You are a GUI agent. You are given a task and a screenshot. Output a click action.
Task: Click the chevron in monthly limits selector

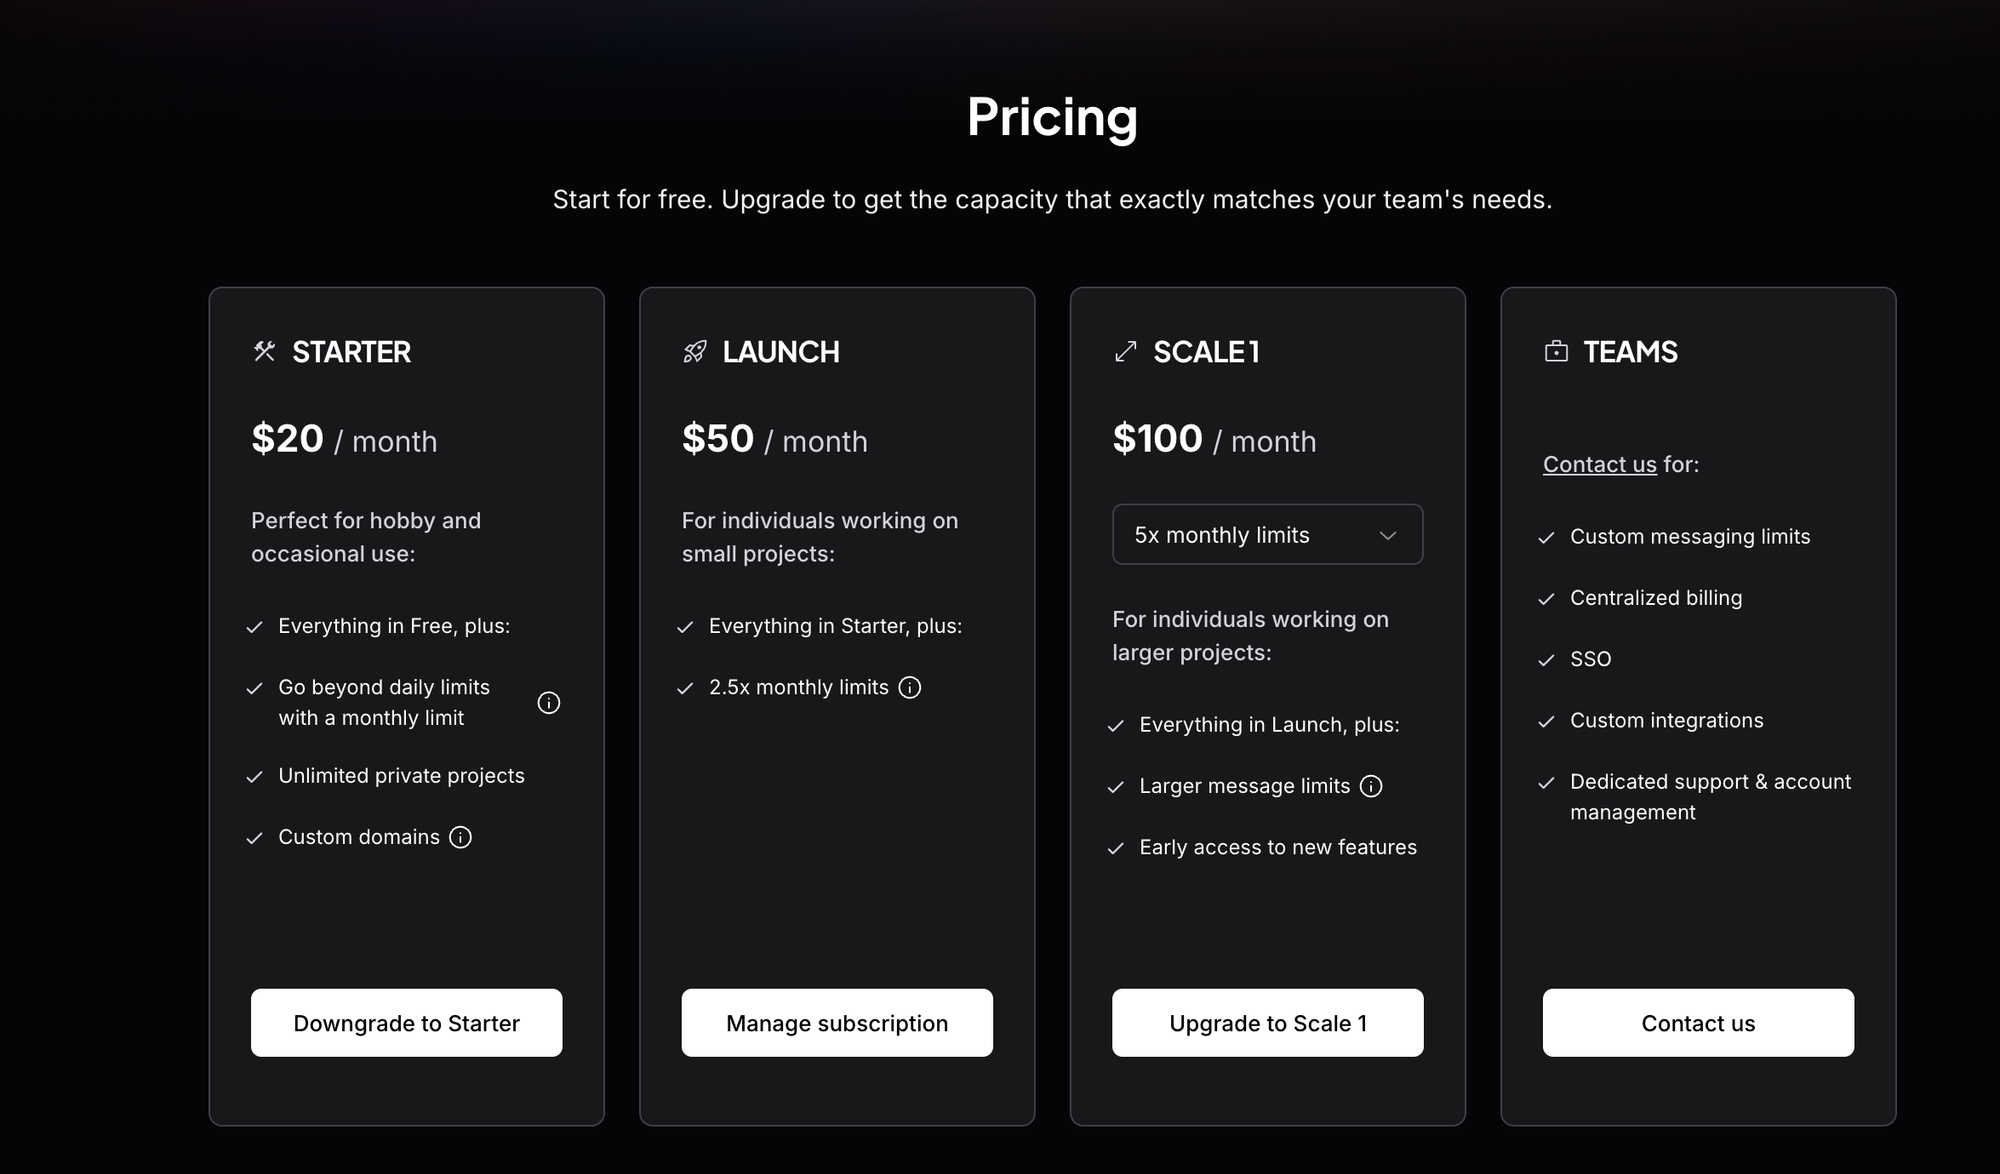(1388, 535)
